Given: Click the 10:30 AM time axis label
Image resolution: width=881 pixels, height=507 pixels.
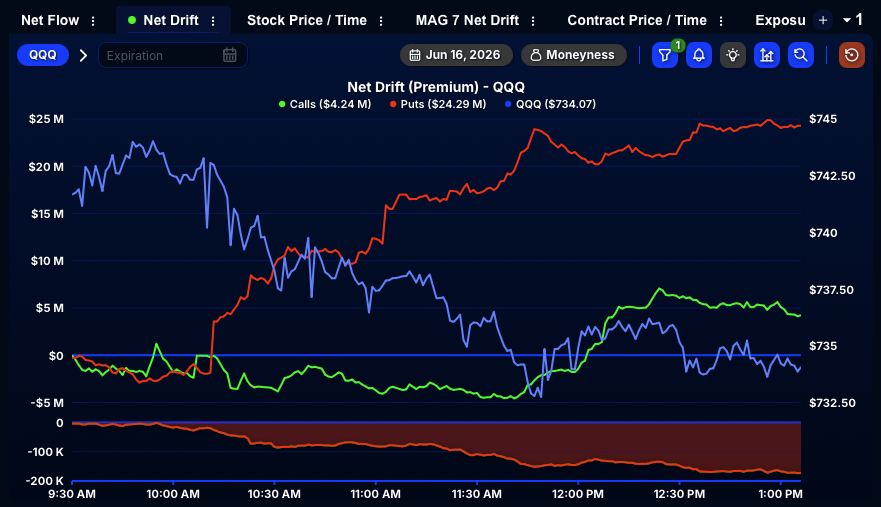Looking at the screenshot, I should 274,494.
